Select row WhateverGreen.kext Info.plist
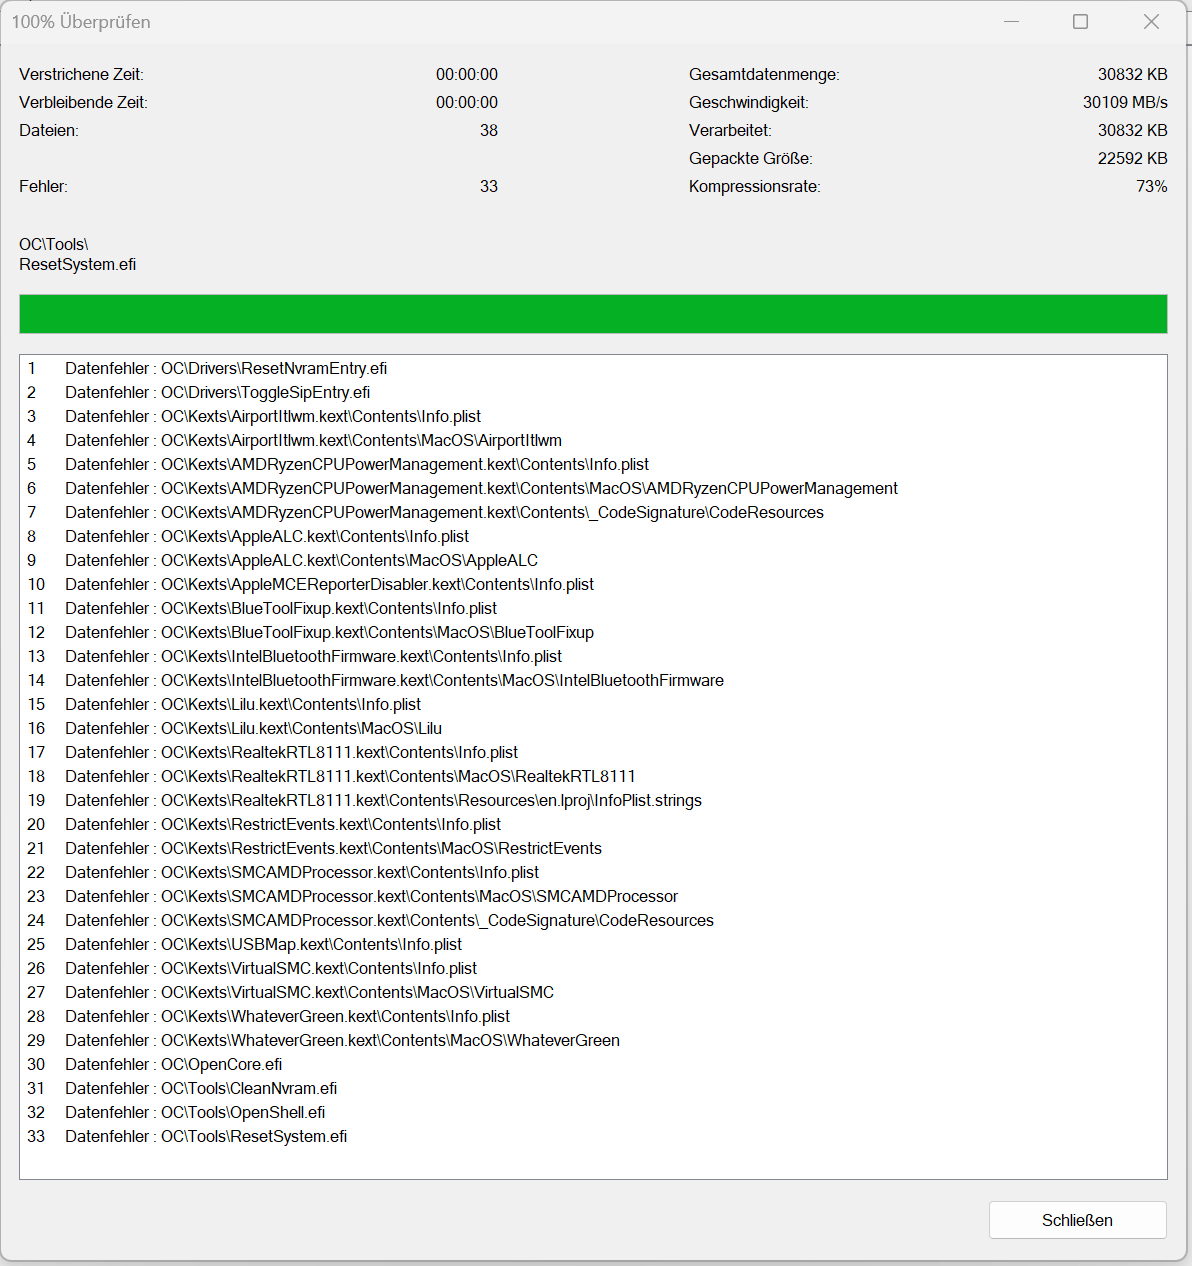This screenshot has width=1192, height=1266. [593, 1016]
